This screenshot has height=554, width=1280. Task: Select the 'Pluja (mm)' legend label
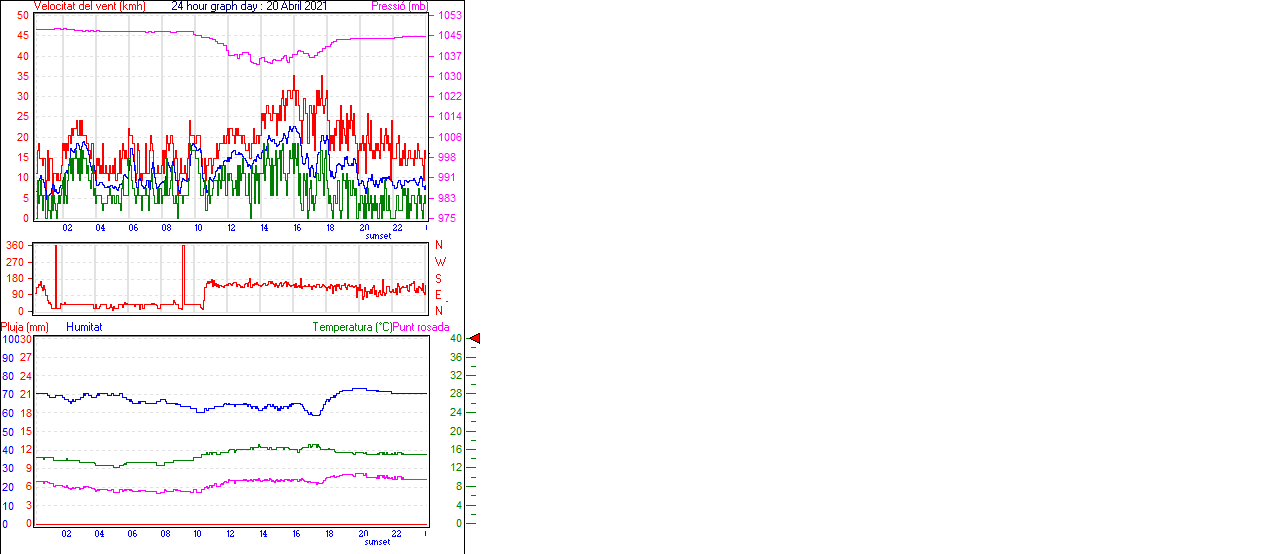click(25, 327)
